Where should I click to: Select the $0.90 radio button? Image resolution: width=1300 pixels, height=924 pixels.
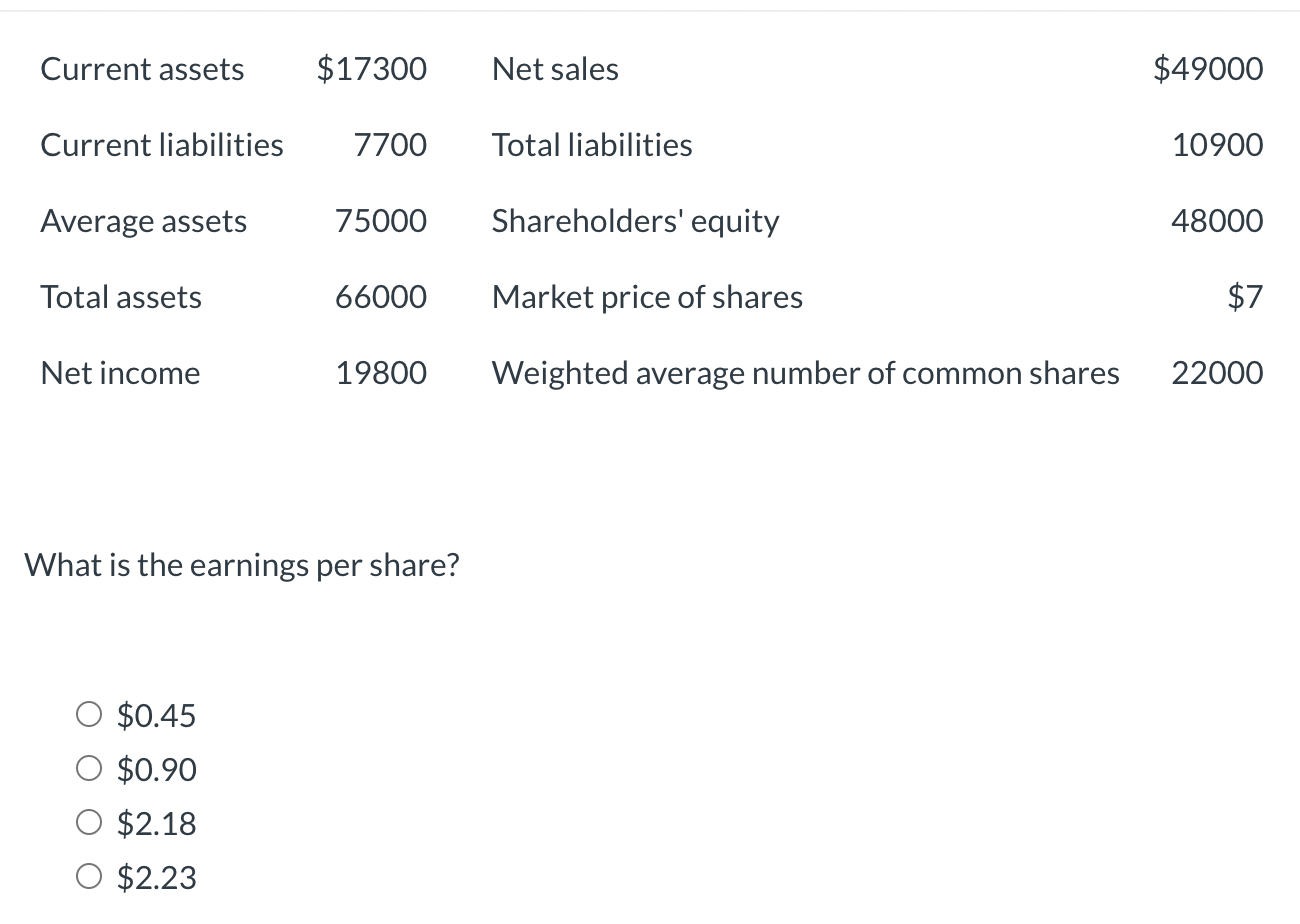[89, 769]
